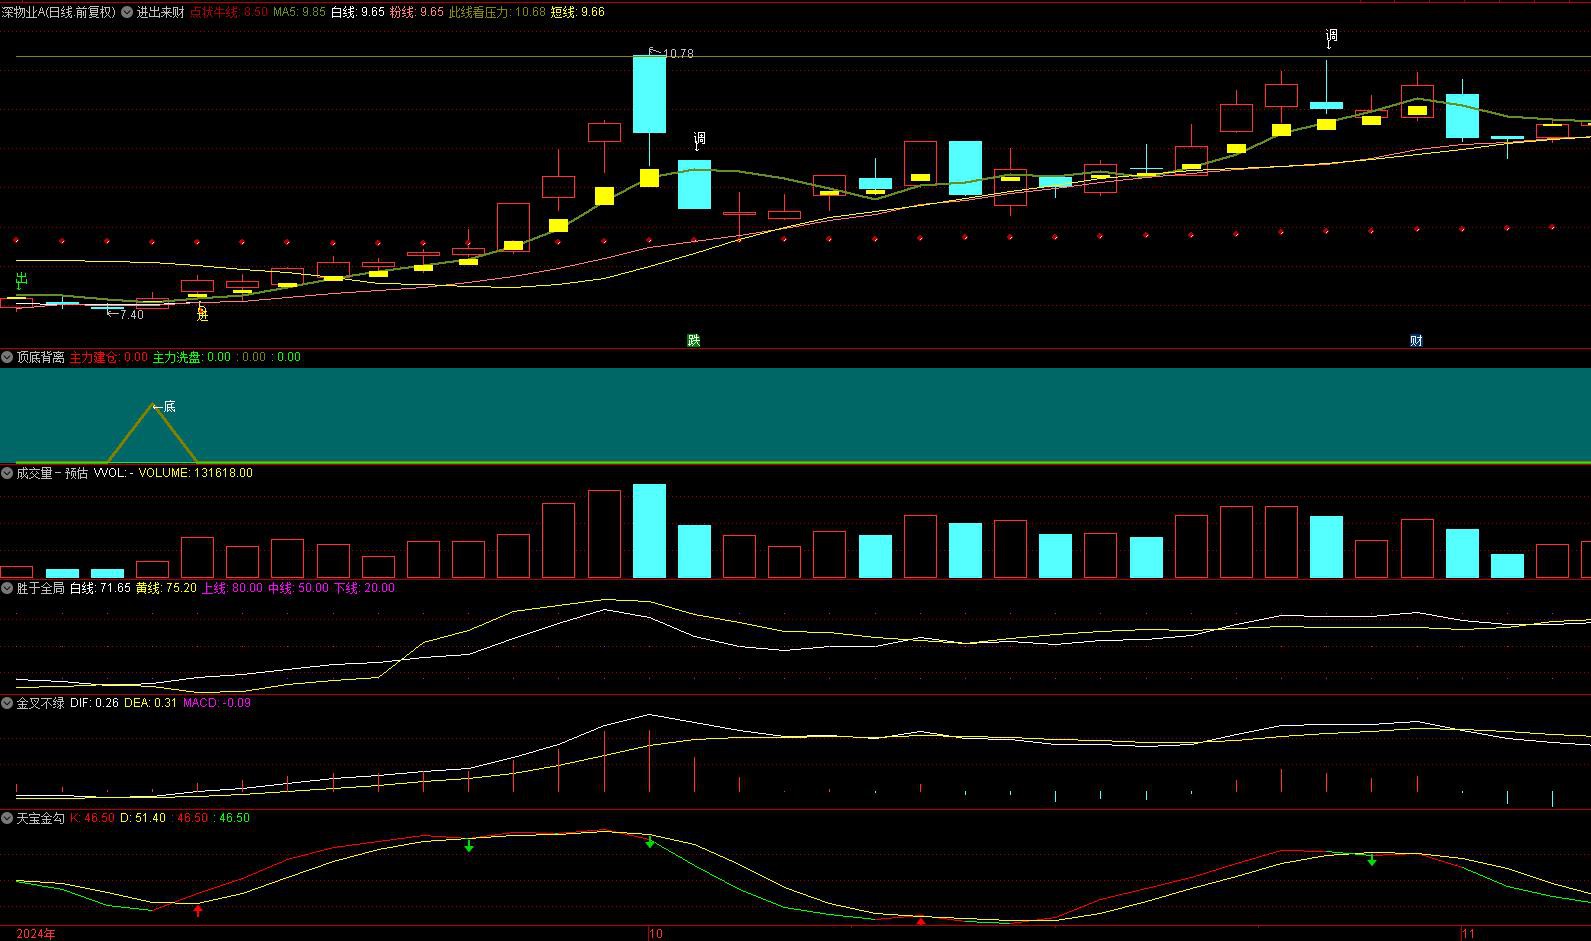Image resolution: width=1591 pixels, height=941 pixels.
Task: Open the 胜于全局 panel dropdown arrow
Action: tap(7, 588)
